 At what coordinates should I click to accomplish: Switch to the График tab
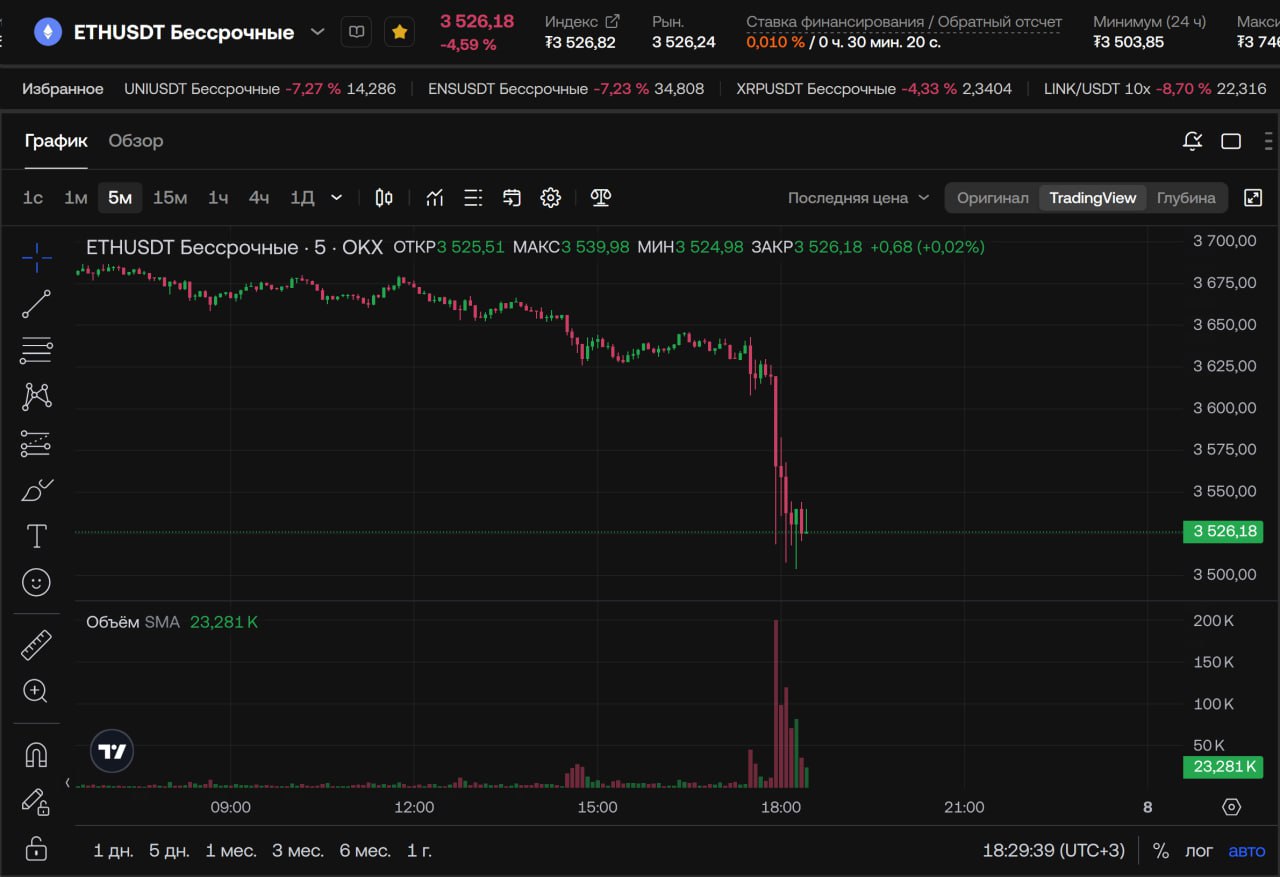pos(56,141)
